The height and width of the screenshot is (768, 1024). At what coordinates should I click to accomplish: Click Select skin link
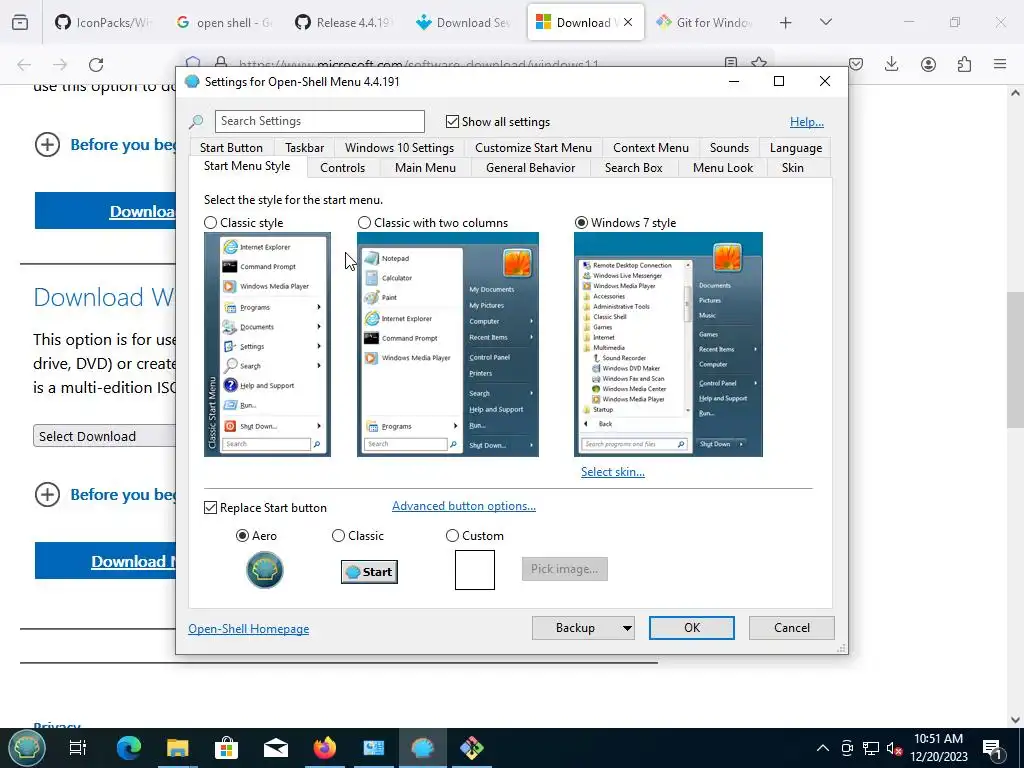point(613,472)
